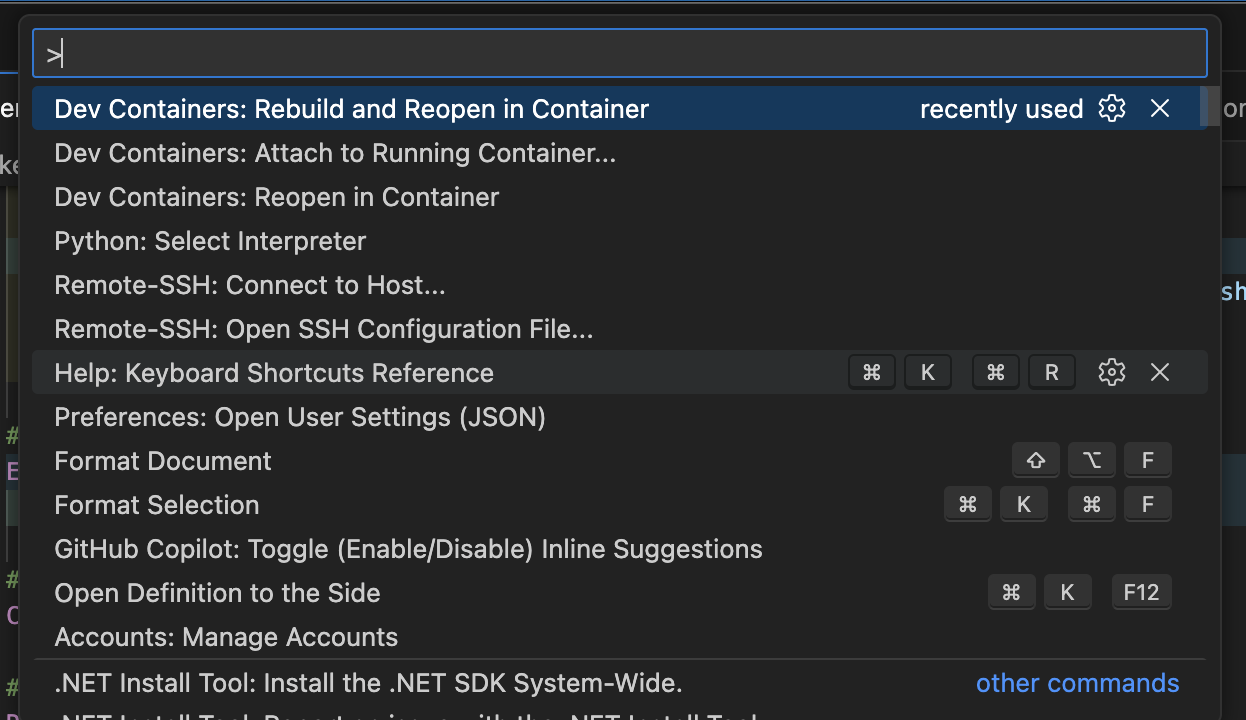Select Remote-SSH: Connect to Host
Viewport: 1246px width, 720px height.
[250, 285]
